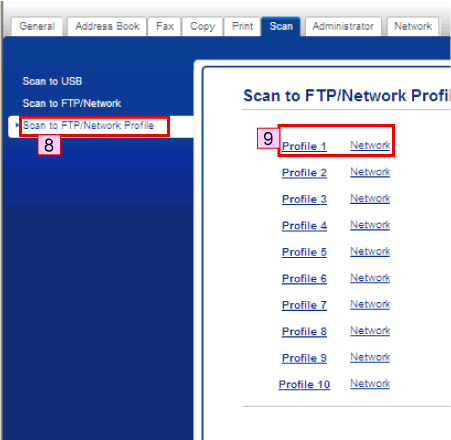Click the Network link next to Profile 10

(370, 384)
